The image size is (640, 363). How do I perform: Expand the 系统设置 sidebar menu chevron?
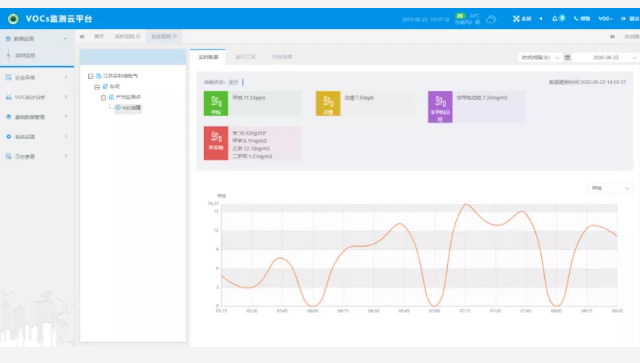(x=66, y=136)
